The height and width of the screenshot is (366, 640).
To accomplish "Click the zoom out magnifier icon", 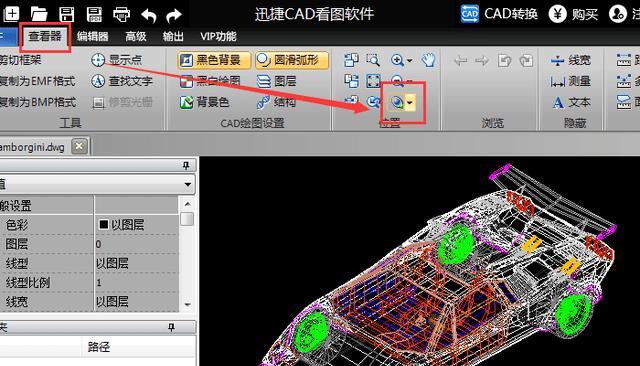I will pos(397,81).
